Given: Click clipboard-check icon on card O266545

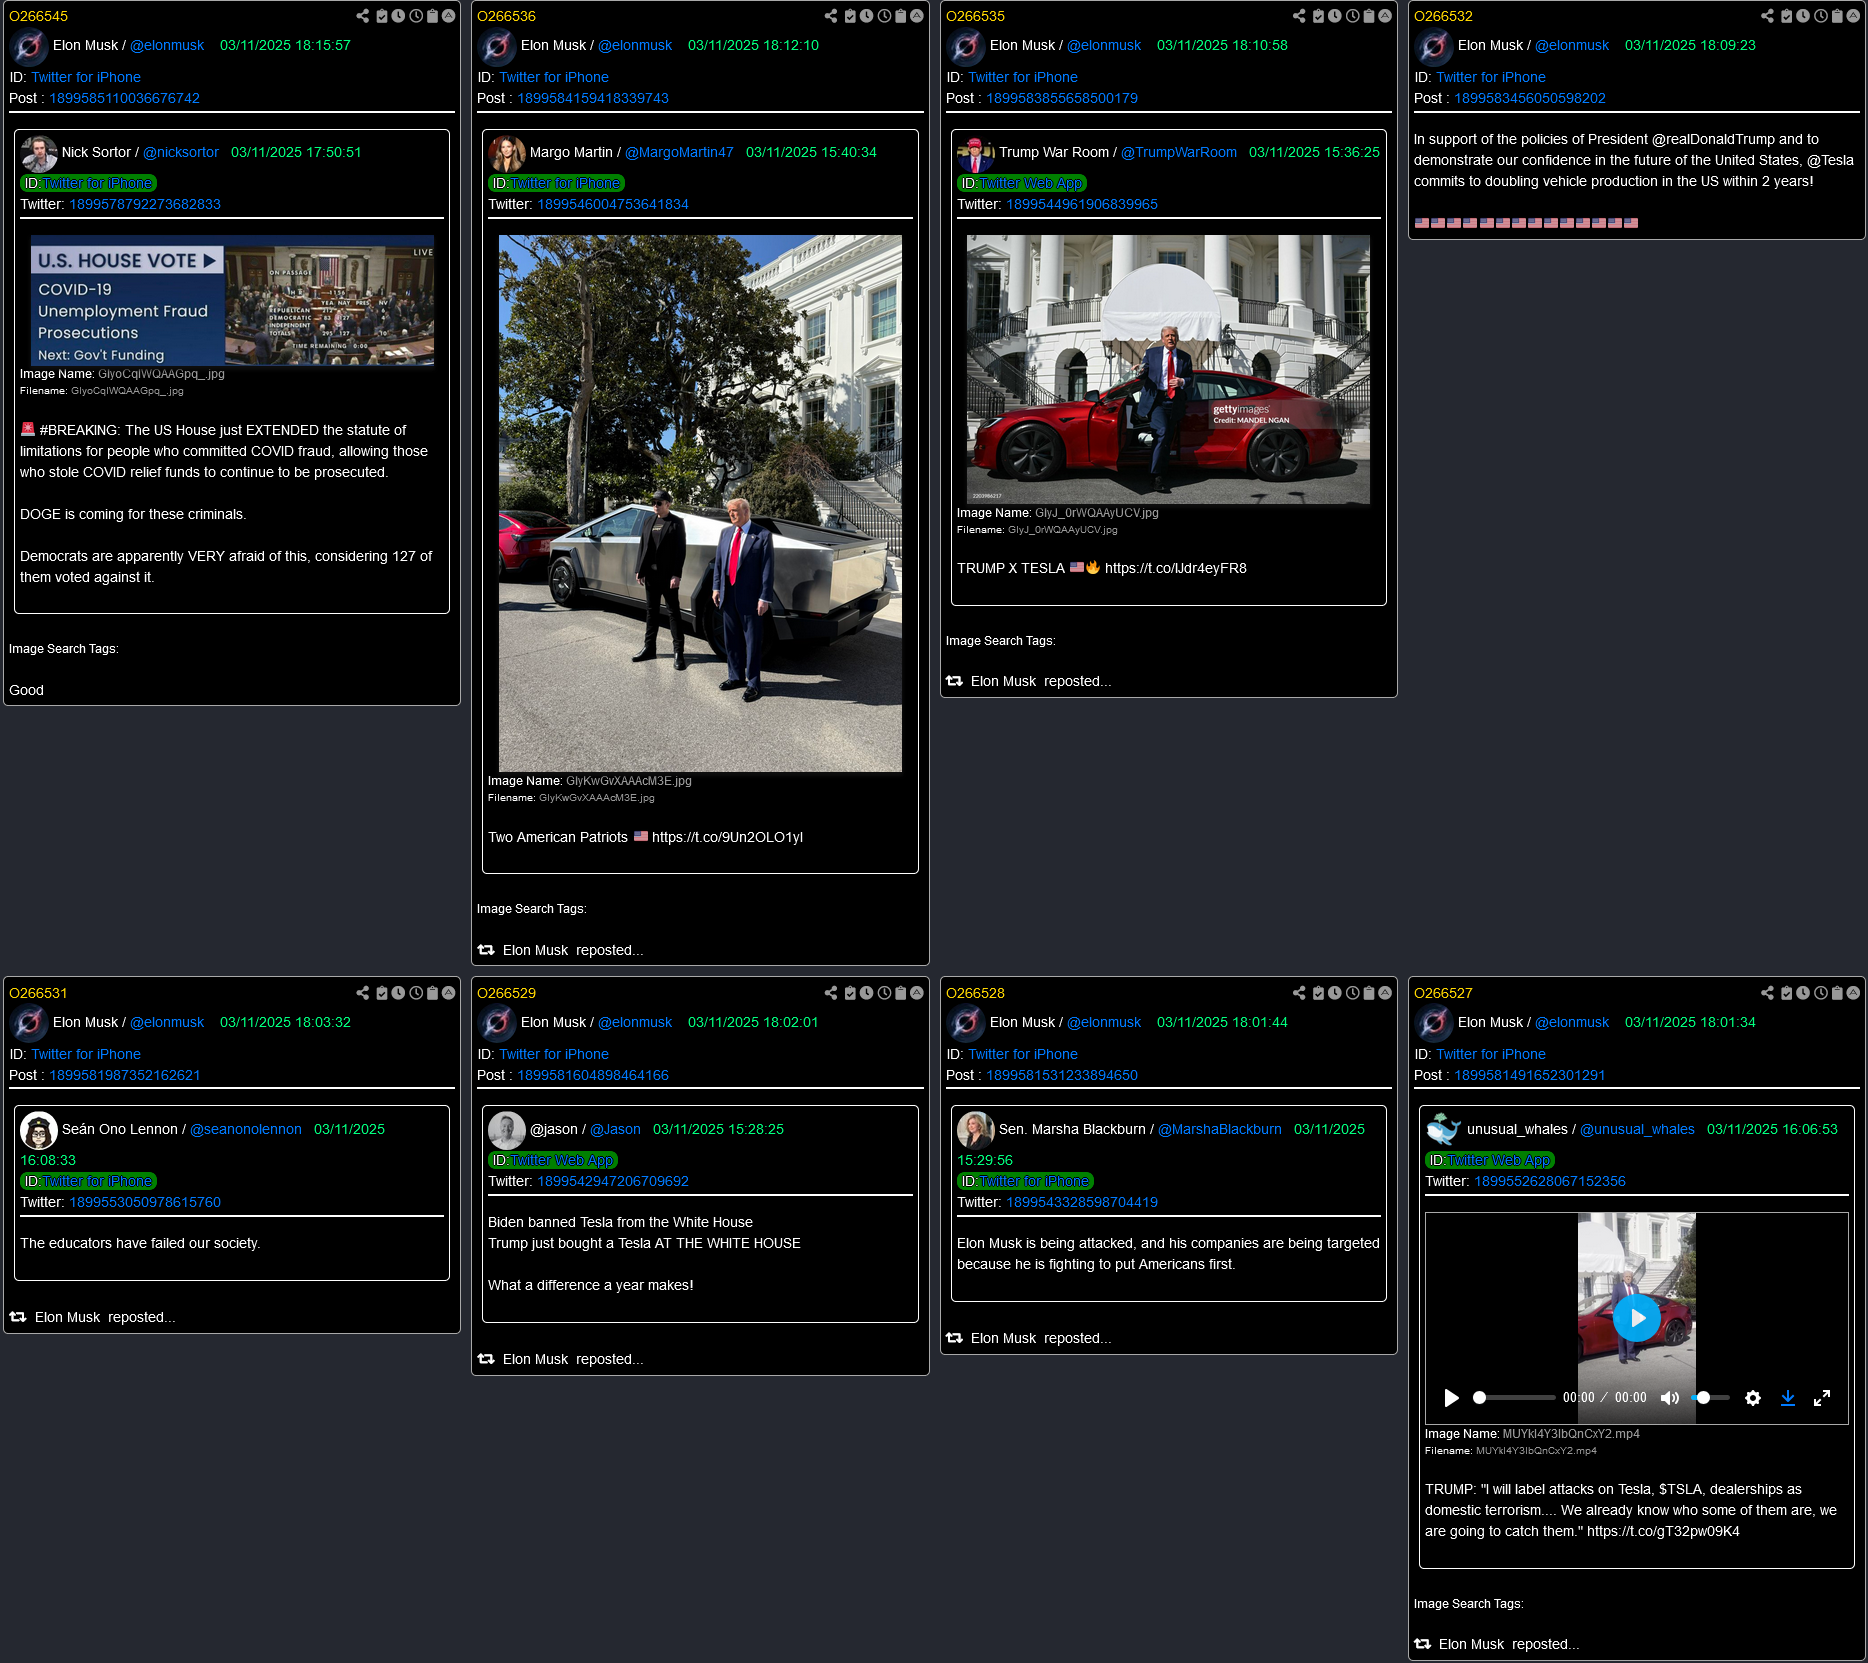Looking at the screenshot, I should point(382,16).
